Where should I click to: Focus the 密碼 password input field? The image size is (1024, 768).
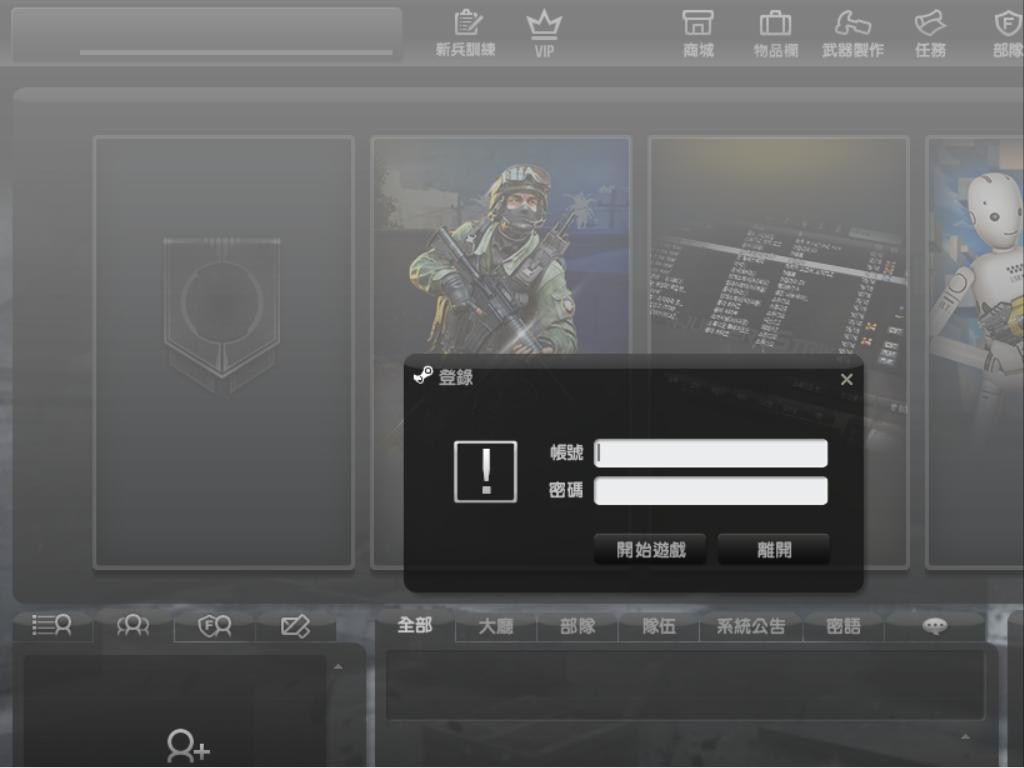(x=711, y=490)
